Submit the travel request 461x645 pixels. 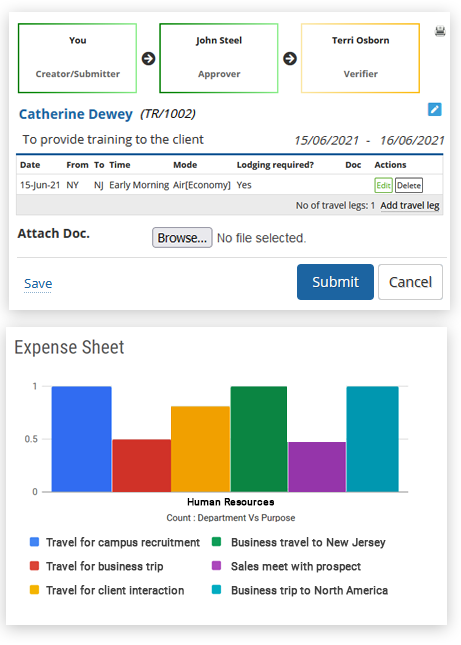[x=335, y=282]
